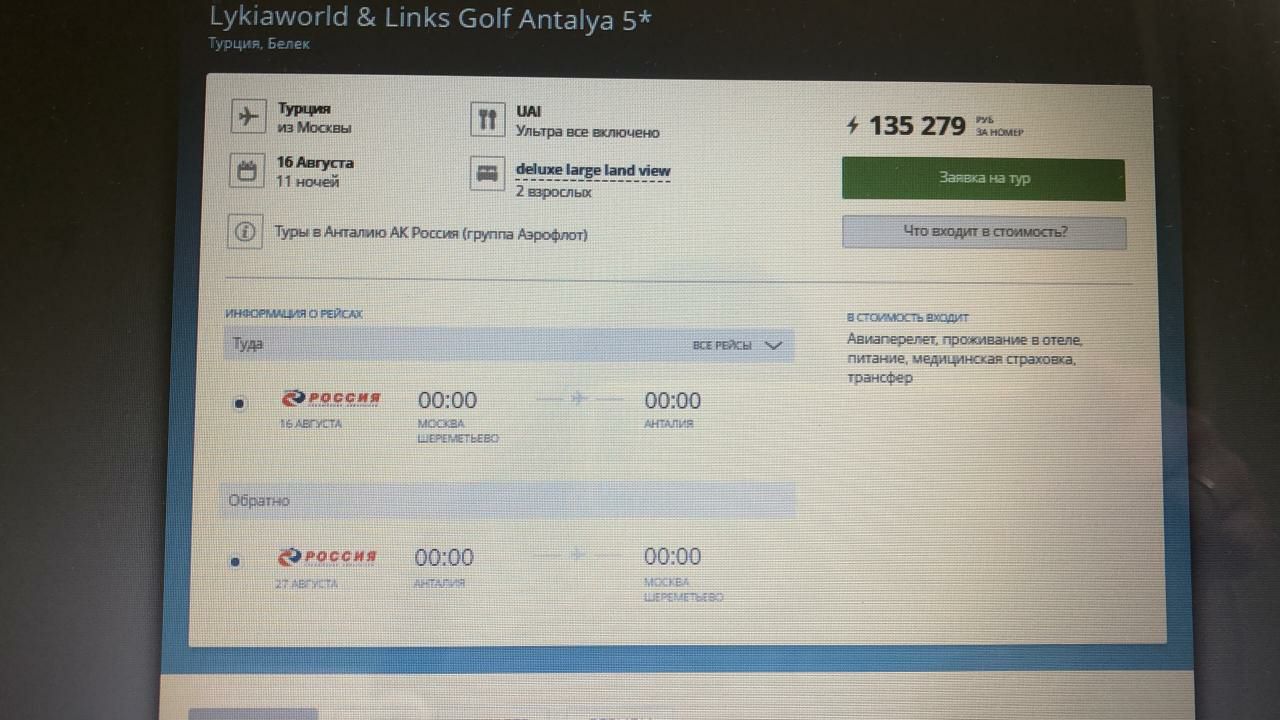Click the Информация о рейсах heading
The image size is (1280, 720).
(294, 314)
